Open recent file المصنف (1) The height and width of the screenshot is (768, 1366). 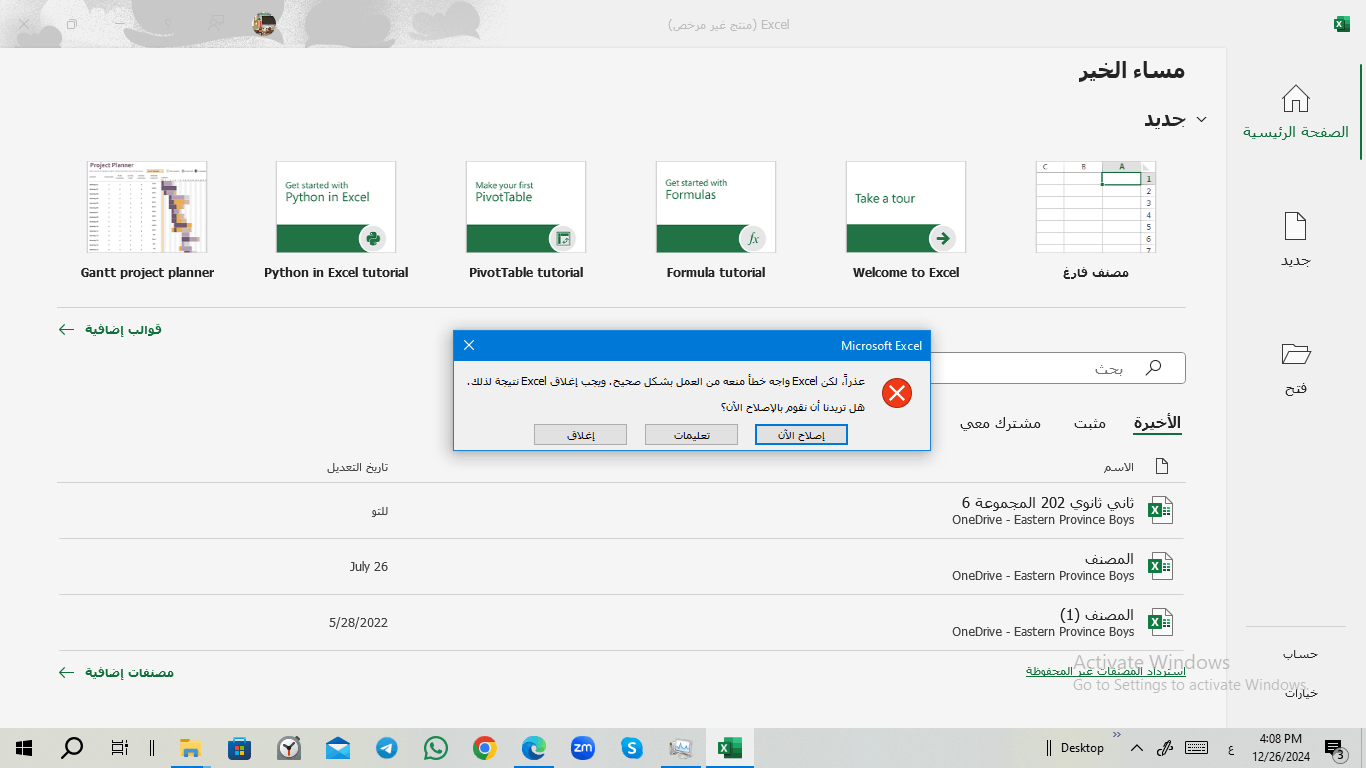[x=621, y=622]
